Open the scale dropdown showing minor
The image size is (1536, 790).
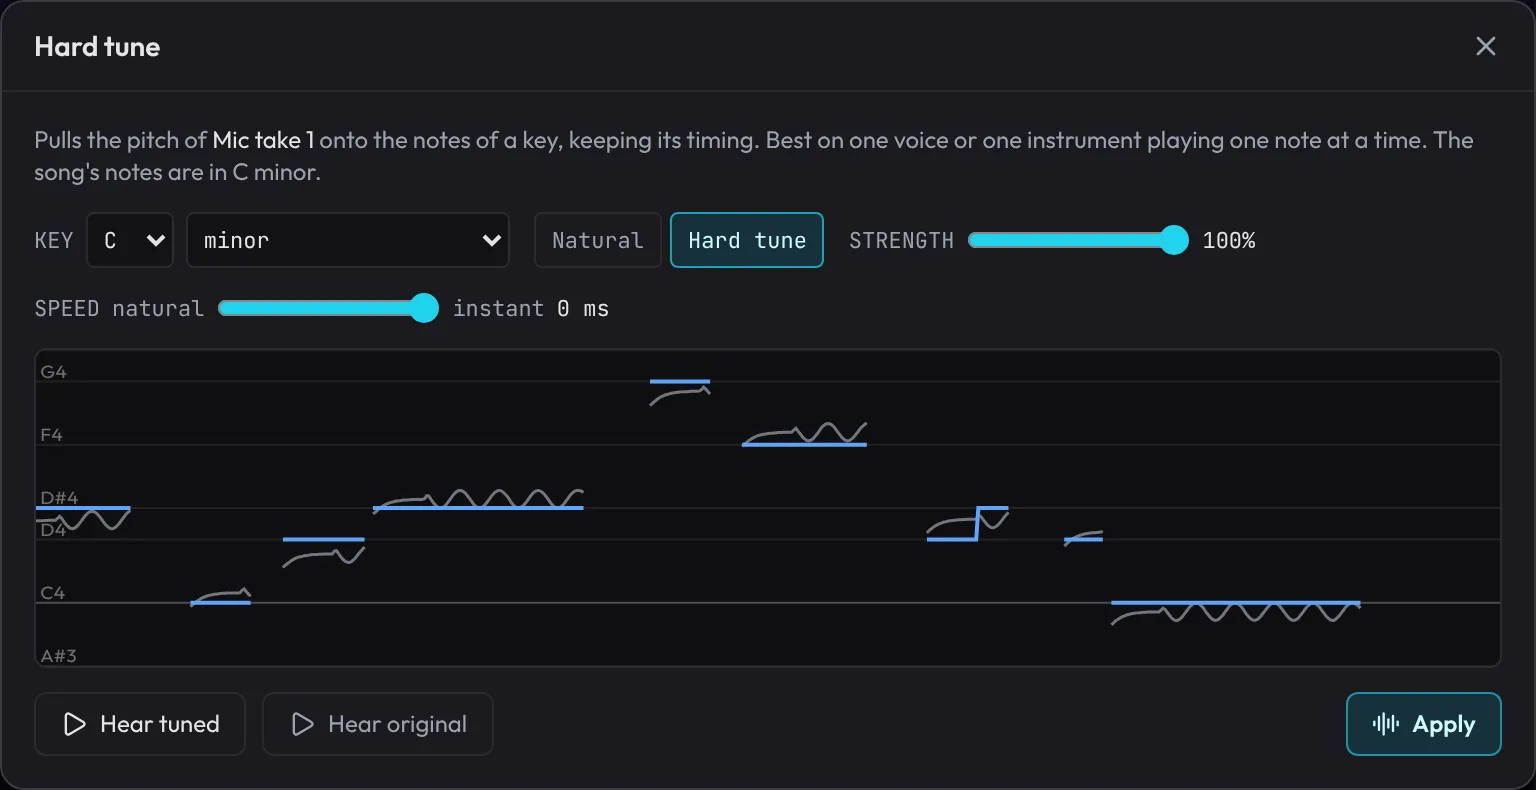pos(348,240)
